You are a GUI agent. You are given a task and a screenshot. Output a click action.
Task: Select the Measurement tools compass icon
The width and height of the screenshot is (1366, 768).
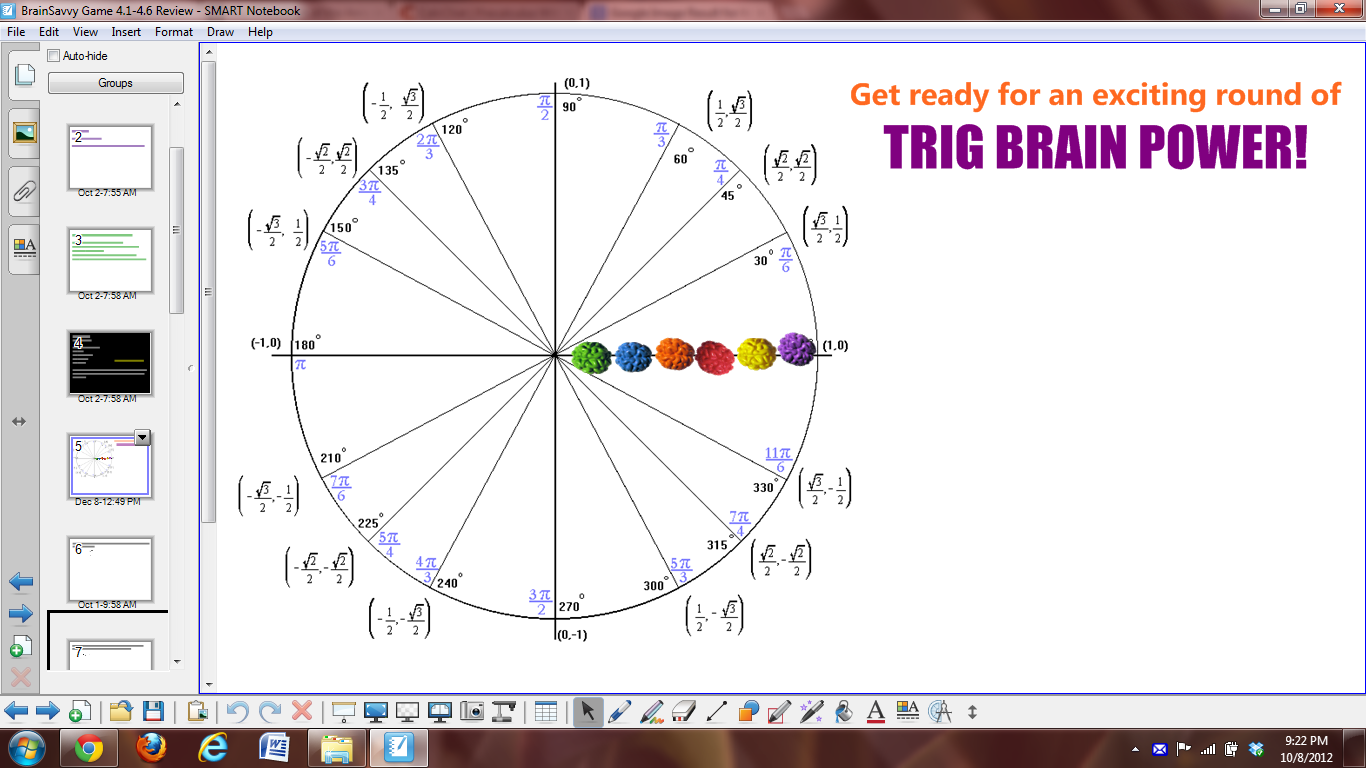tap(941, 710)
